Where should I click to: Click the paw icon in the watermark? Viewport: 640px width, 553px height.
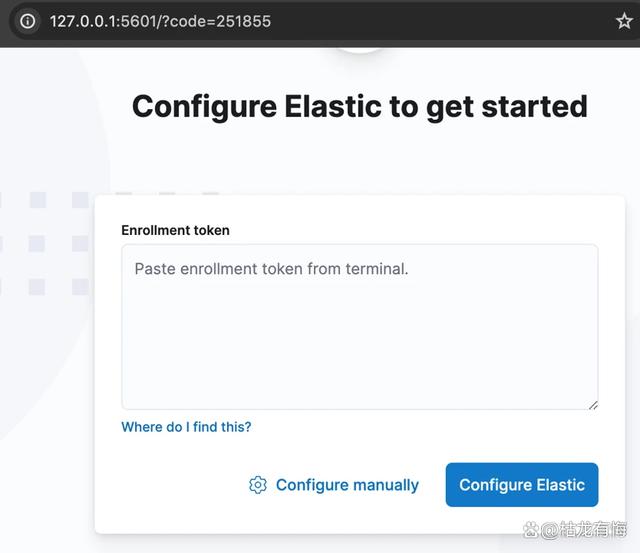coord(531,530)
